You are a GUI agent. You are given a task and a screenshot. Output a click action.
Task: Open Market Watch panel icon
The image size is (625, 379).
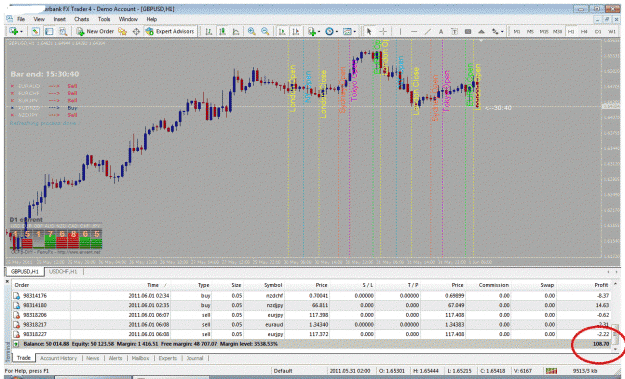click(x=35, y=31)
